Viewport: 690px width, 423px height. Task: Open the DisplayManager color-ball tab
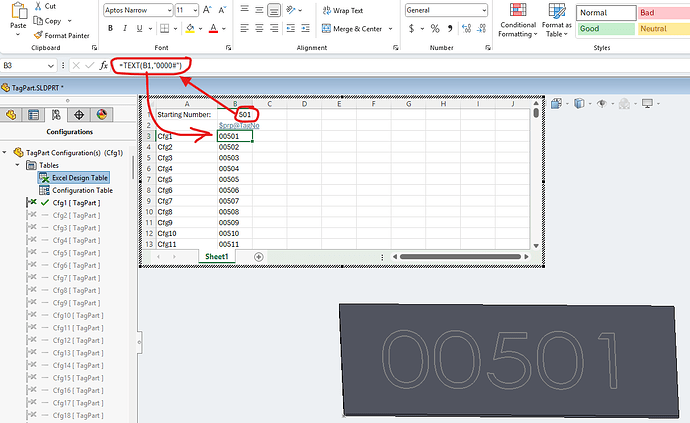pyautogui.click(x=100, y=115)
